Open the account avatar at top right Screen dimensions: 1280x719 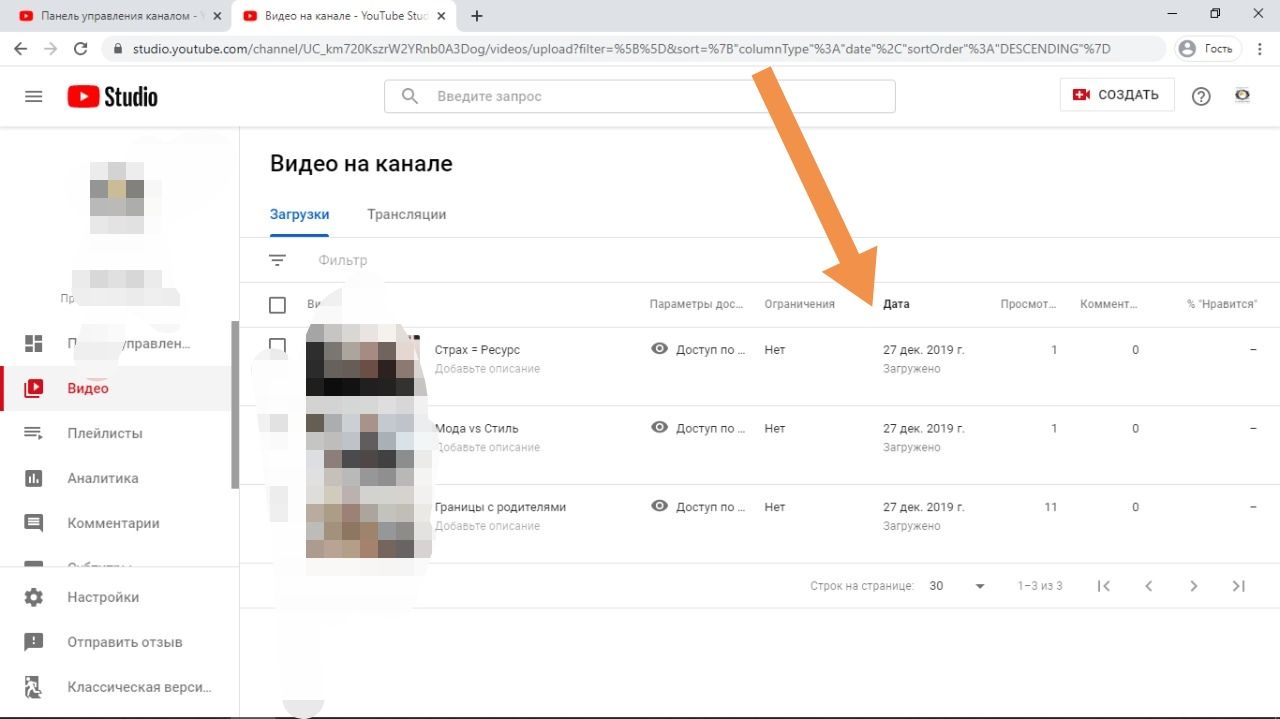click(x=1242, y=96)
